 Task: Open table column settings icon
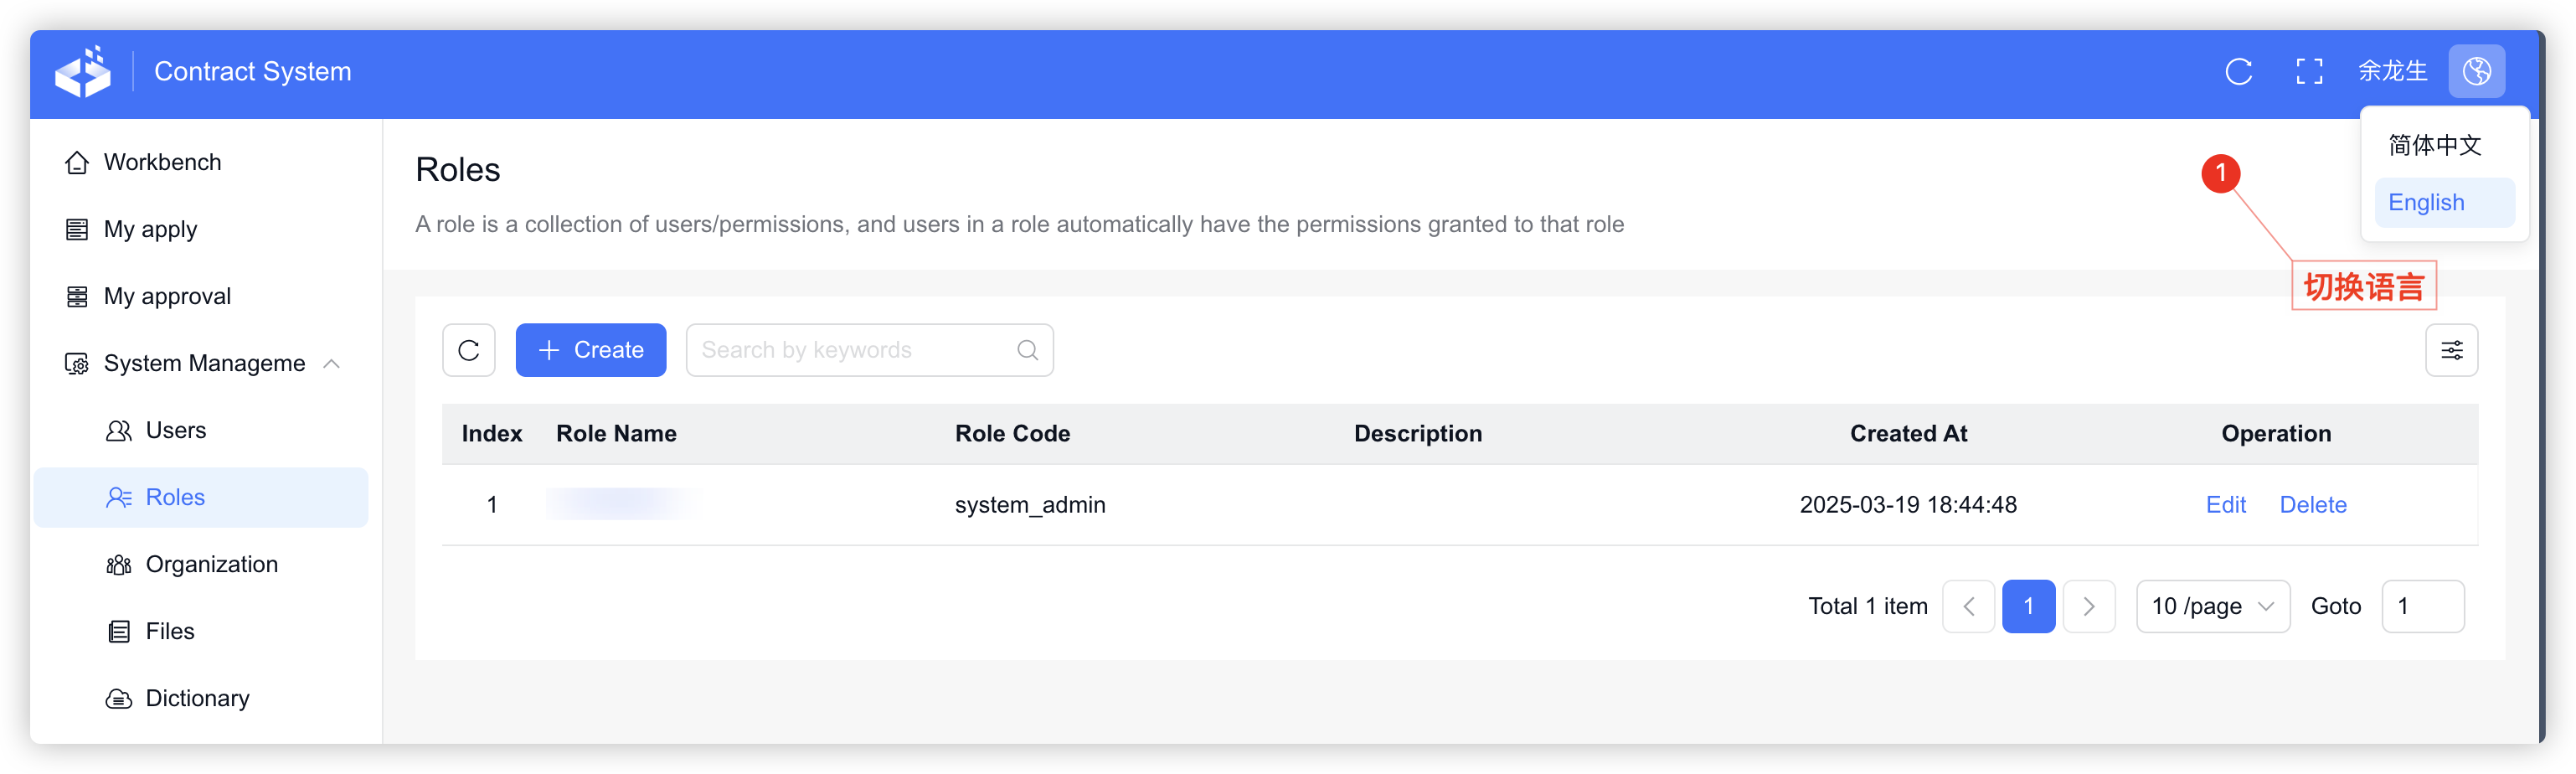coord(2451,350)
